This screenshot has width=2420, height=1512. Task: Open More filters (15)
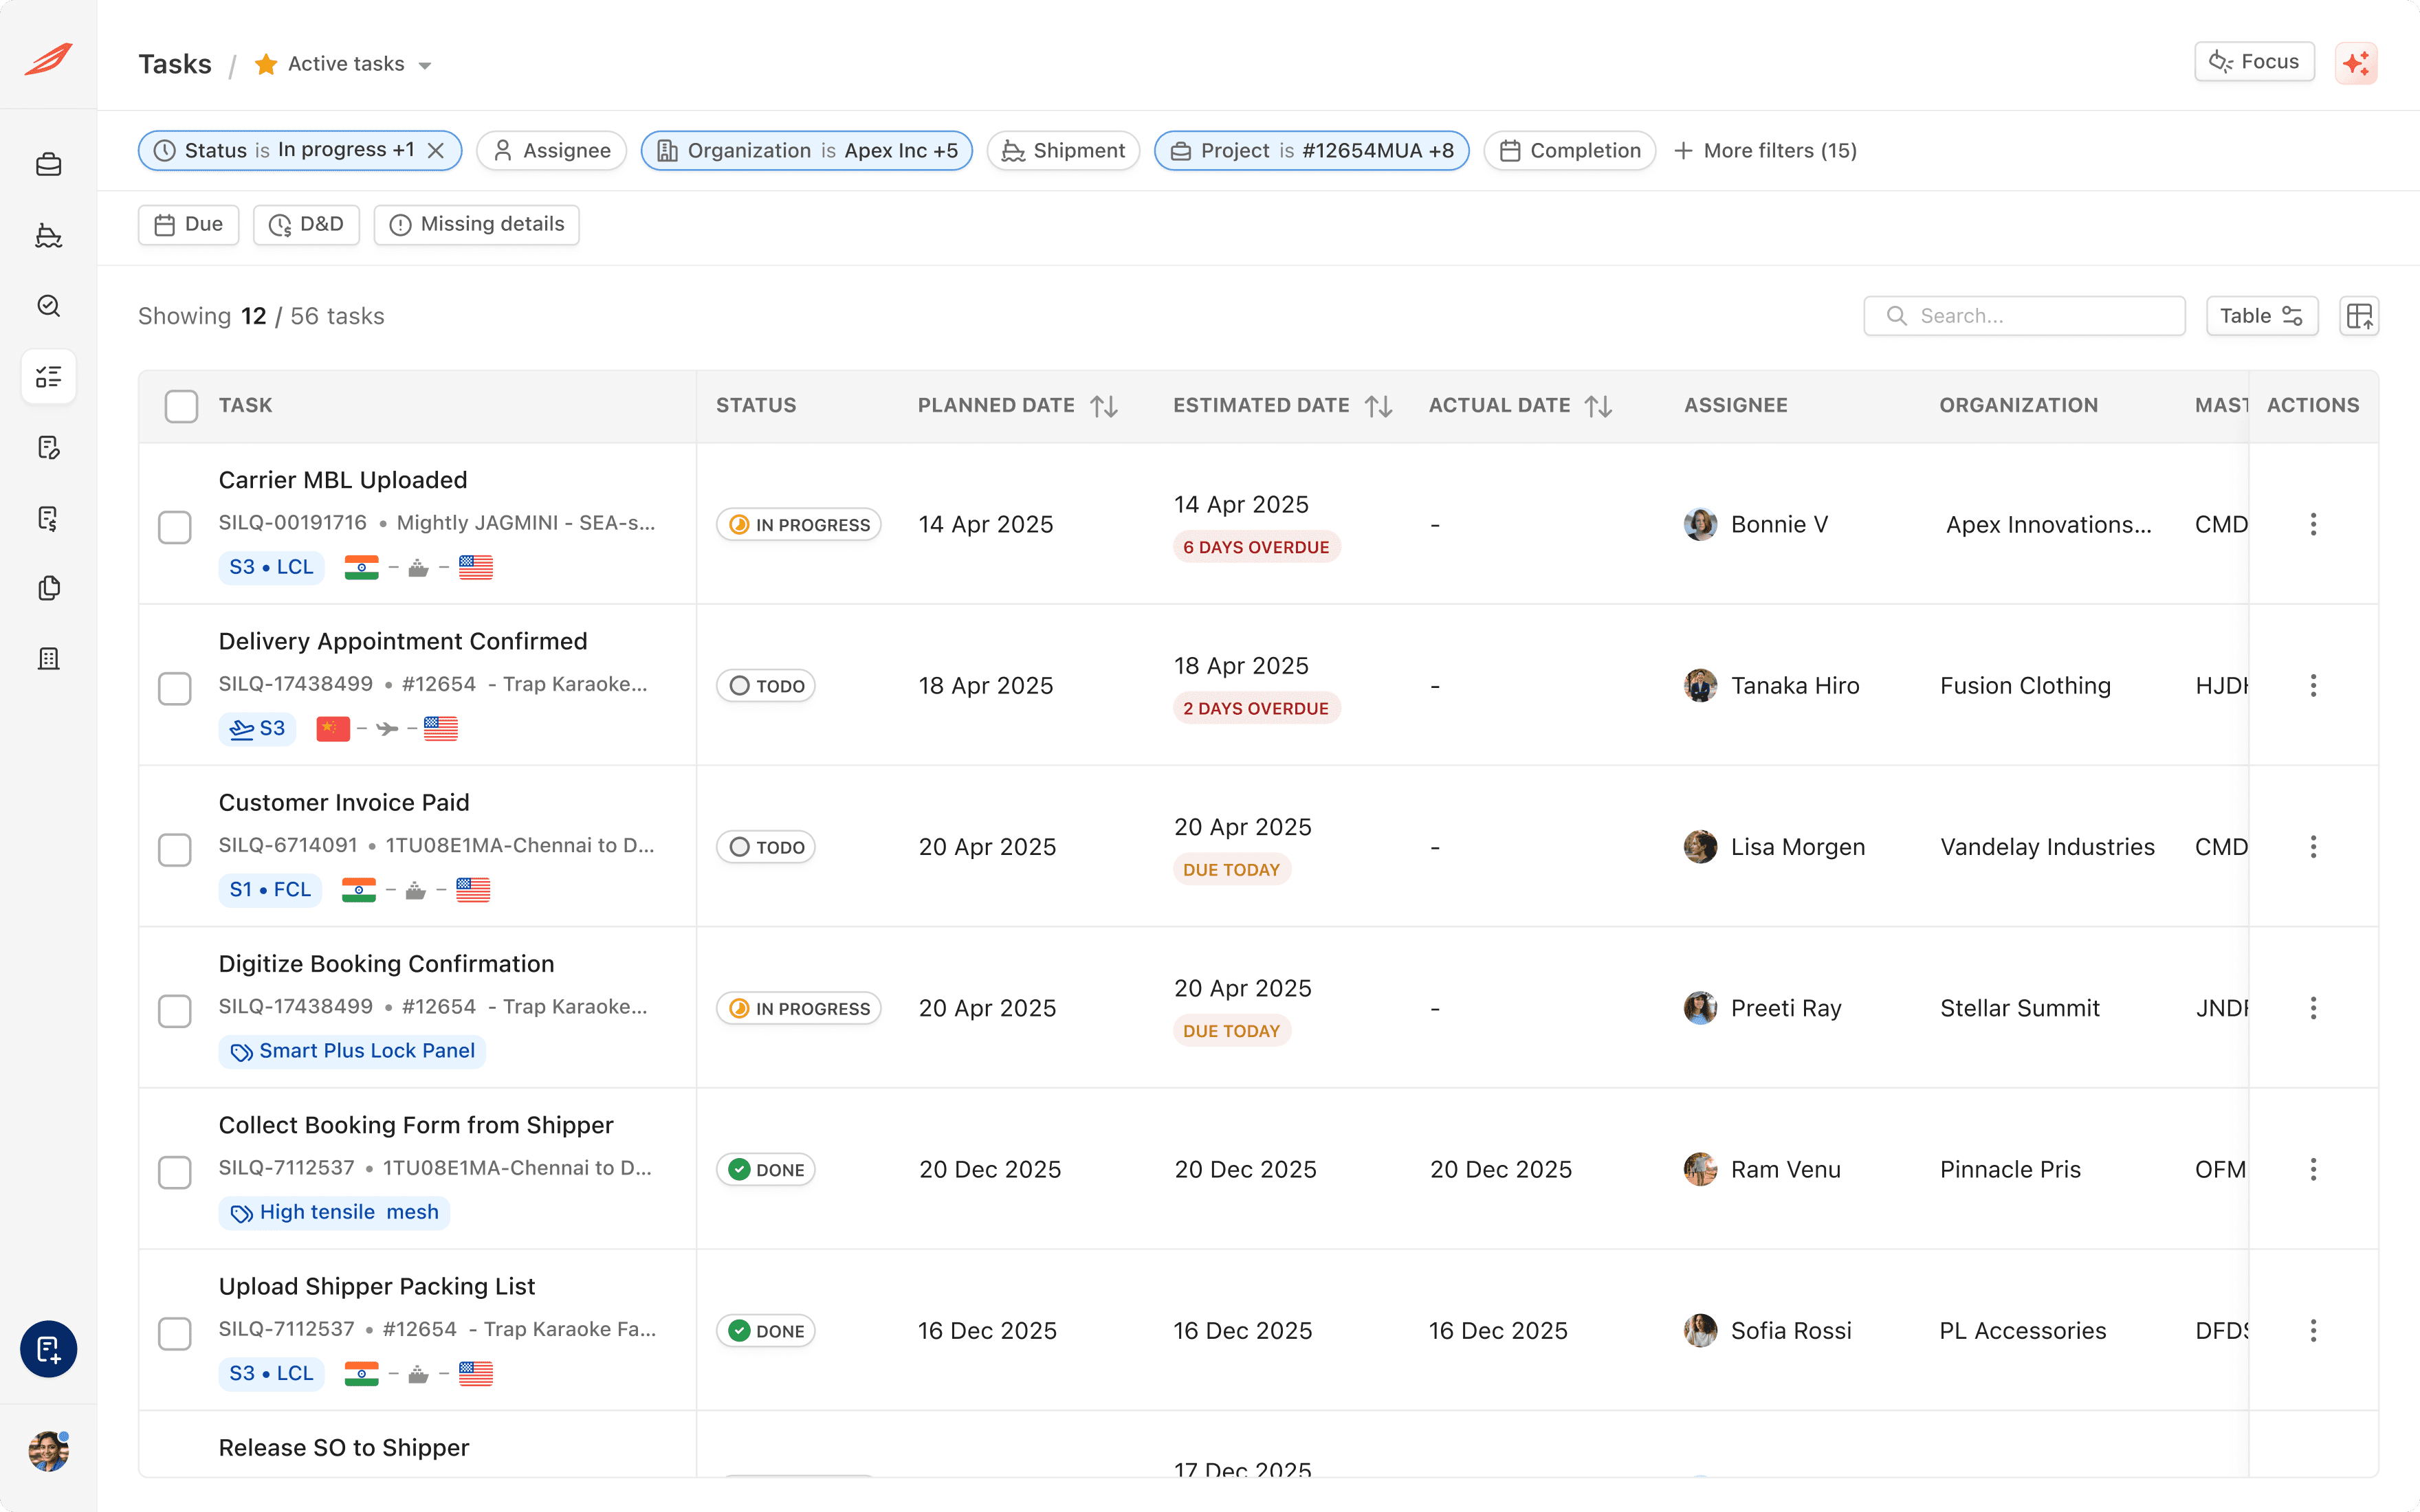1765,151
